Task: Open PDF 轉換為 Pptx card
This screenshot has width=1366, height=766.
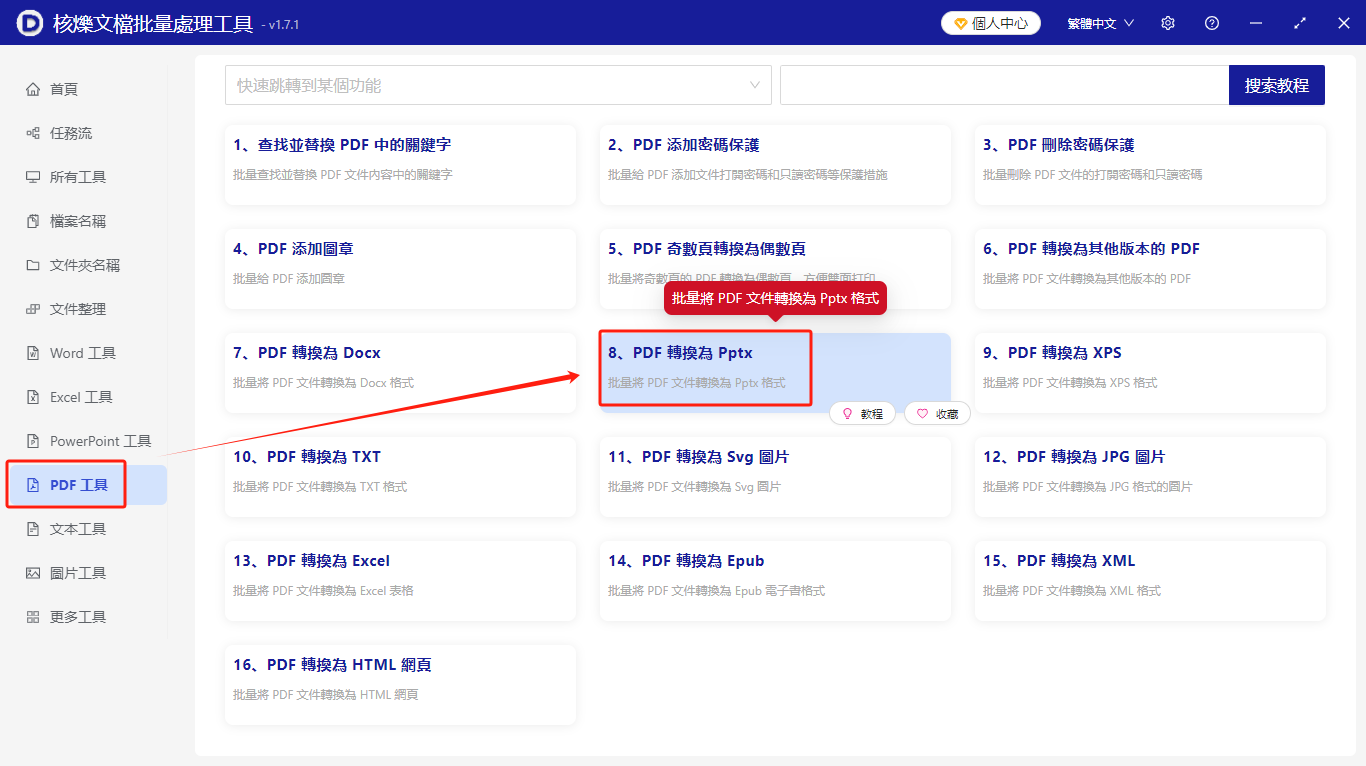Action: click(775, 373)
